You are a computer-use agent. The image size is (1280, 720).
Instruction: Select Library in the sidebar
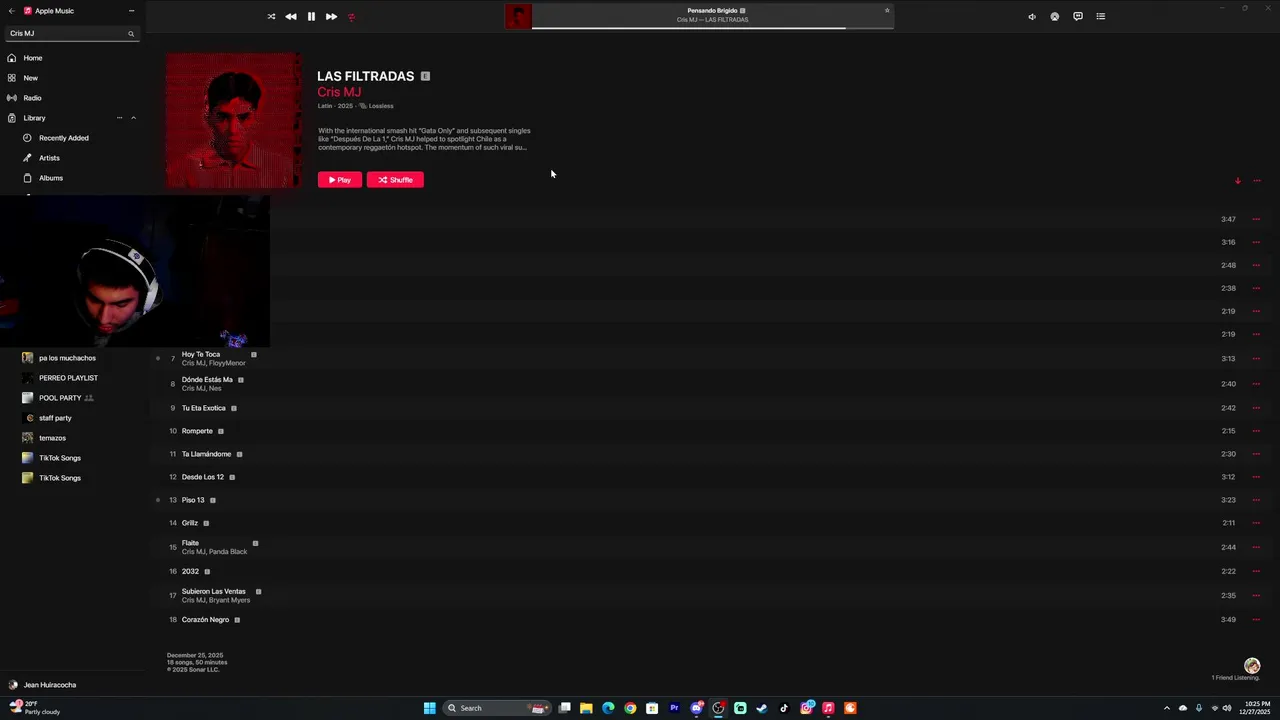[x=34, y=118]
